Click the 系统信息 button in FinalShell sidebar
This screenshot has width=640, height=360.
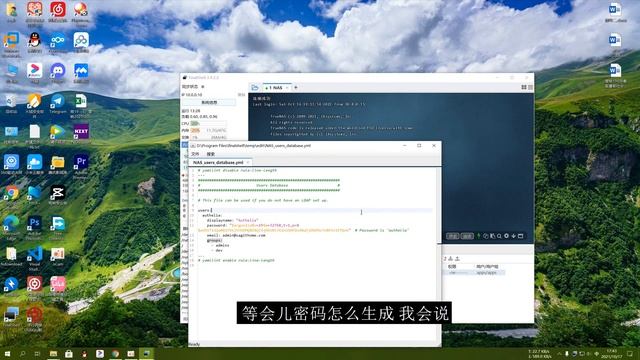[209, 102]
